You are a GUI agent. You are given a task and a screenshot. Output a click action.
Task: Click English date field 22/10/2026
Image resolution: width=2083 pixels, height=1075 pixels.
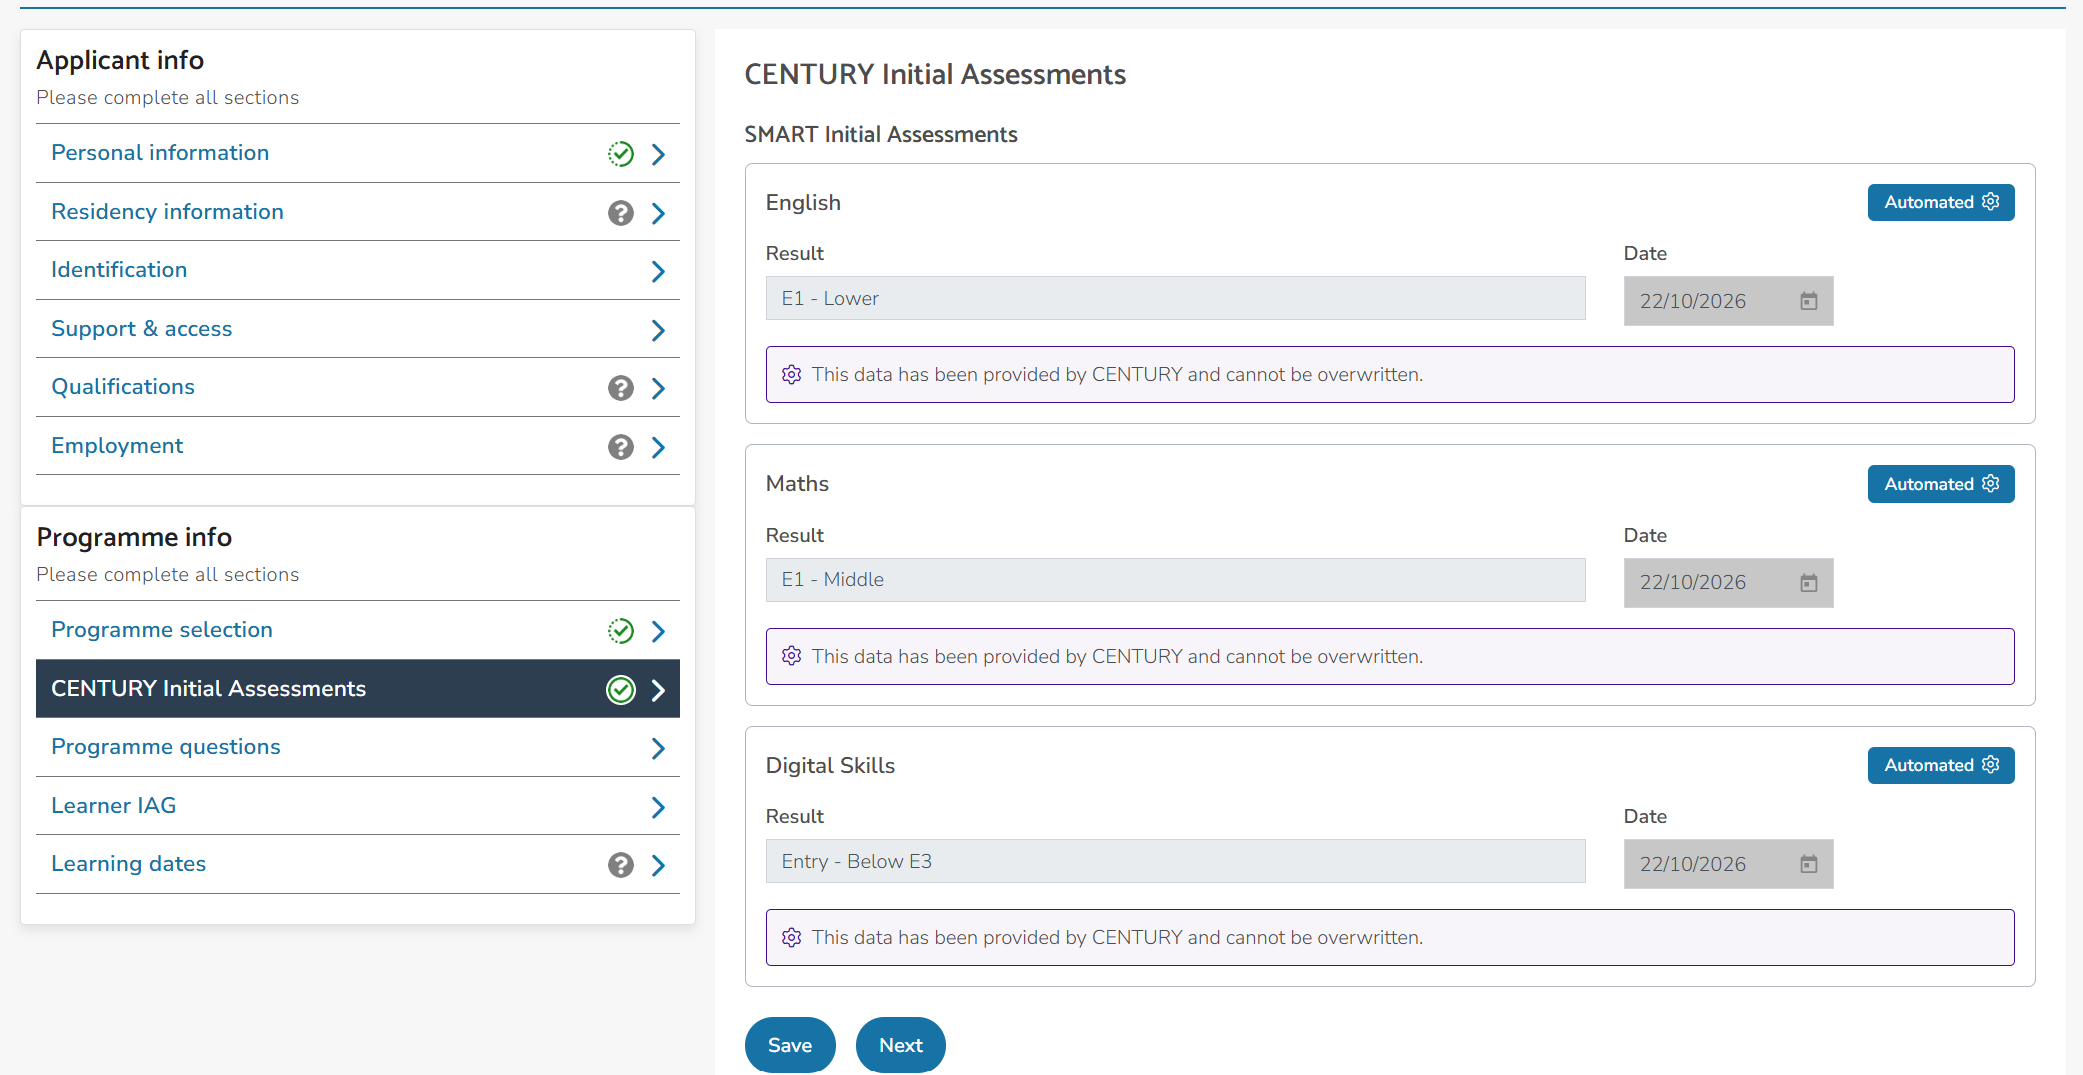click(1728, 301)
